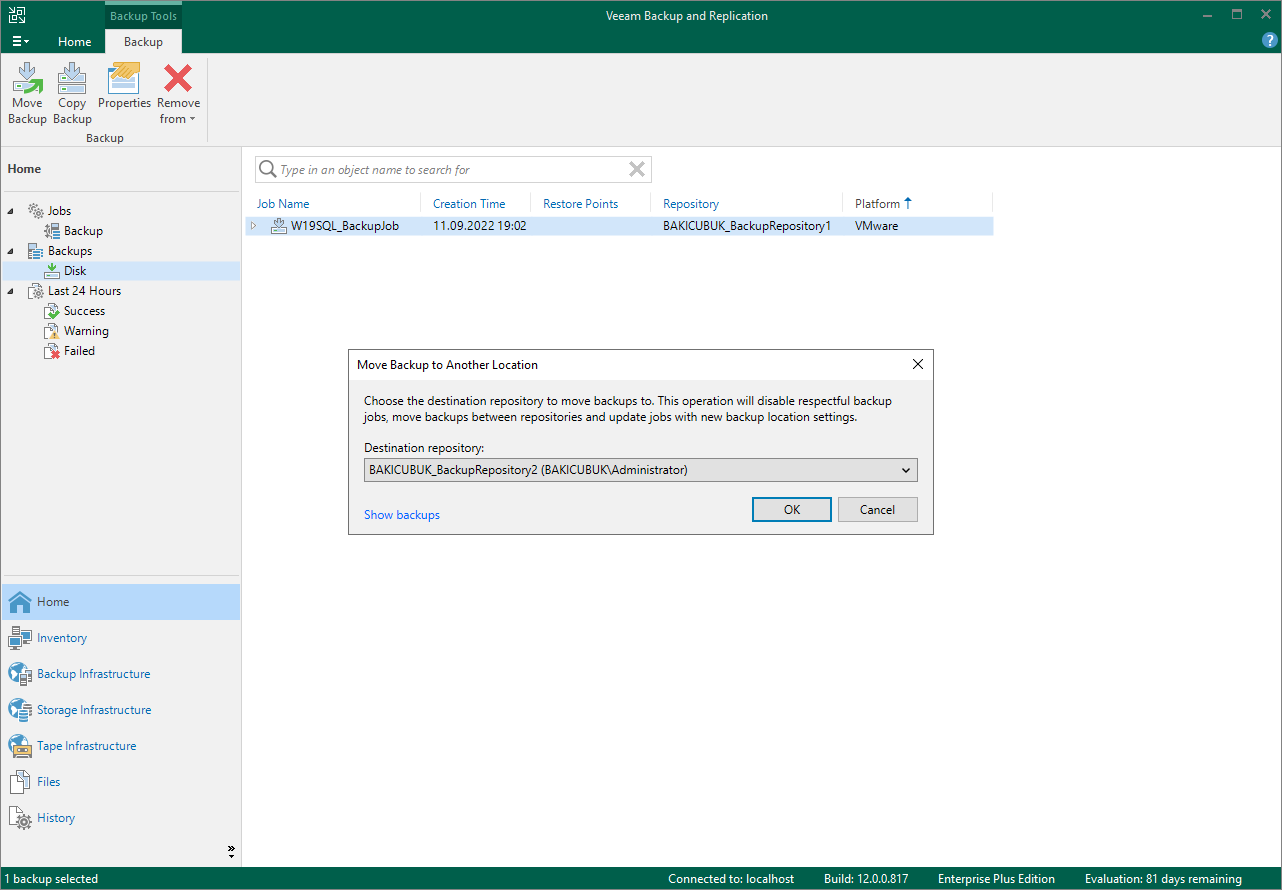1282x890 pixels.
Task: Sort by Creation Time column header
Action: point(469,204)
